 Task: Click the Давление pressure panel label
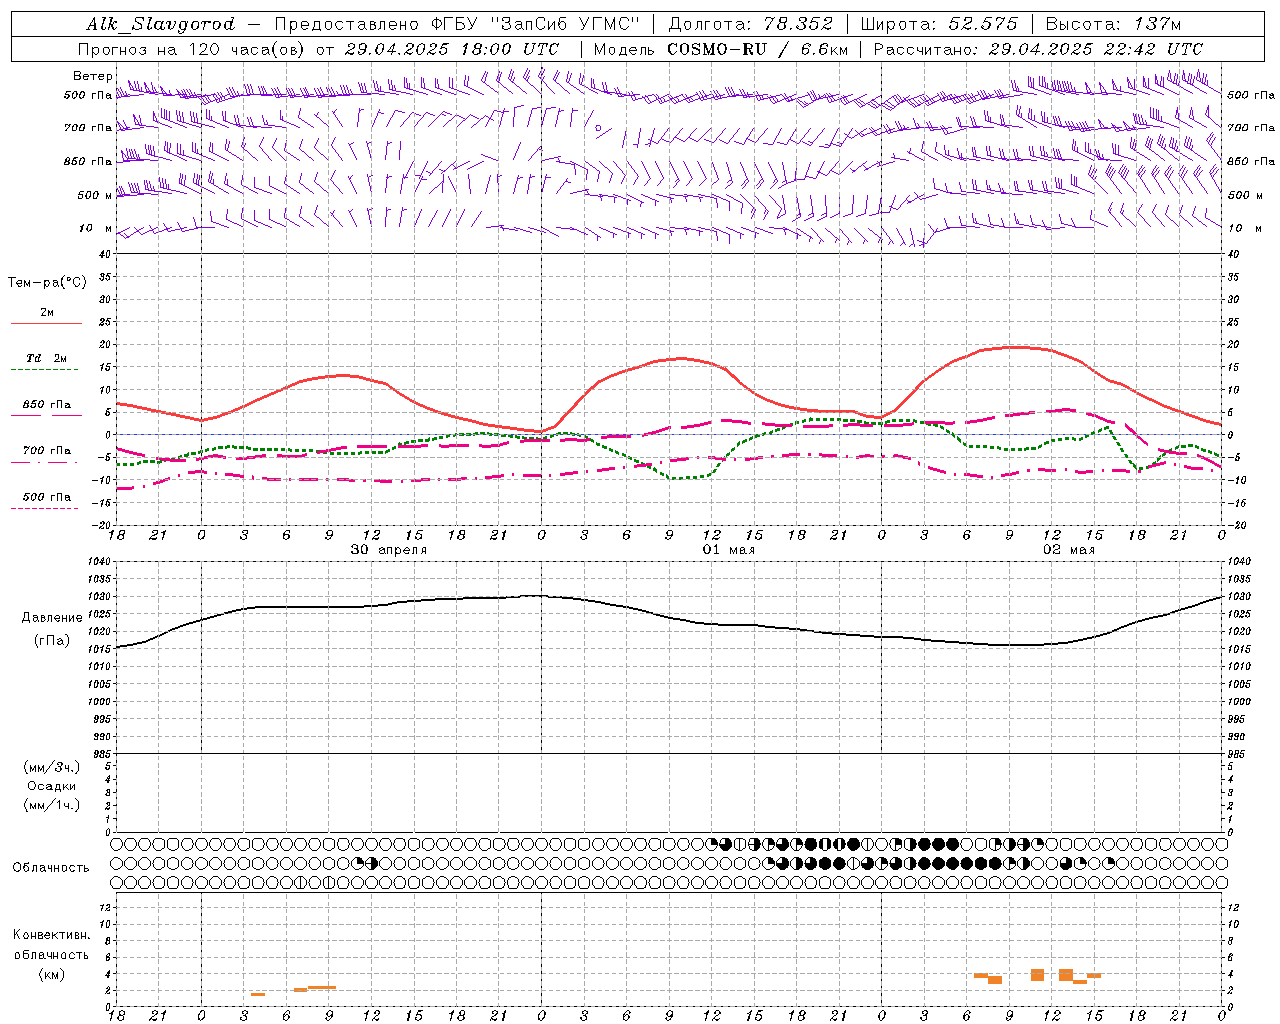pos(51,618)
